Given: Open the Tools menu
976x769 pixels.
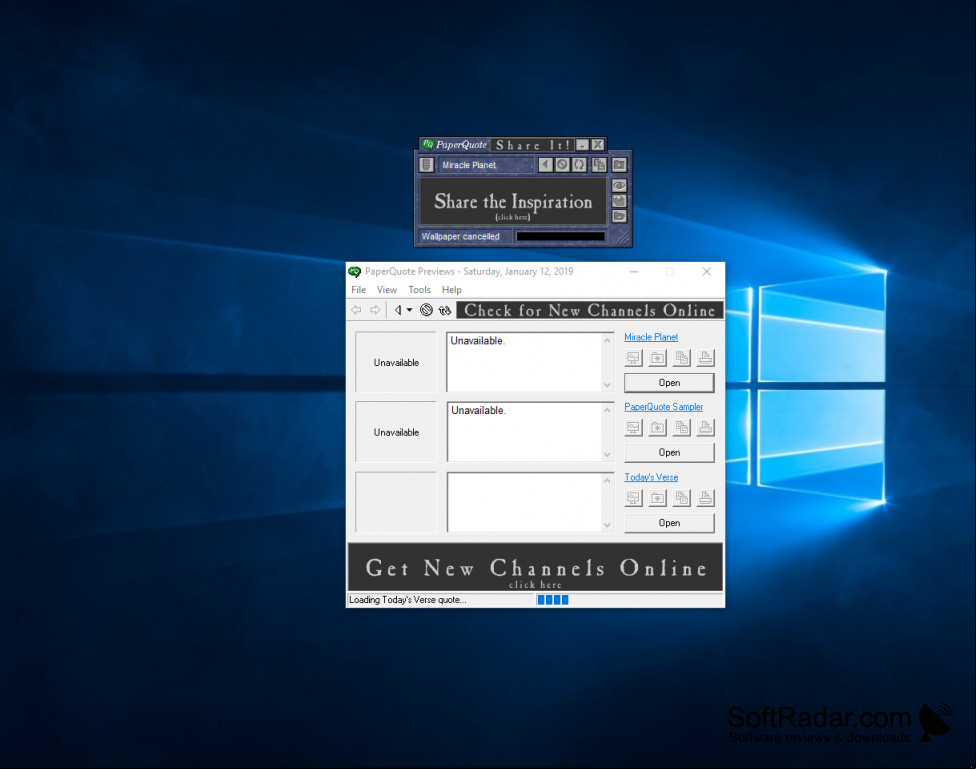Looking at the screenshot, I should click(419, 290).
